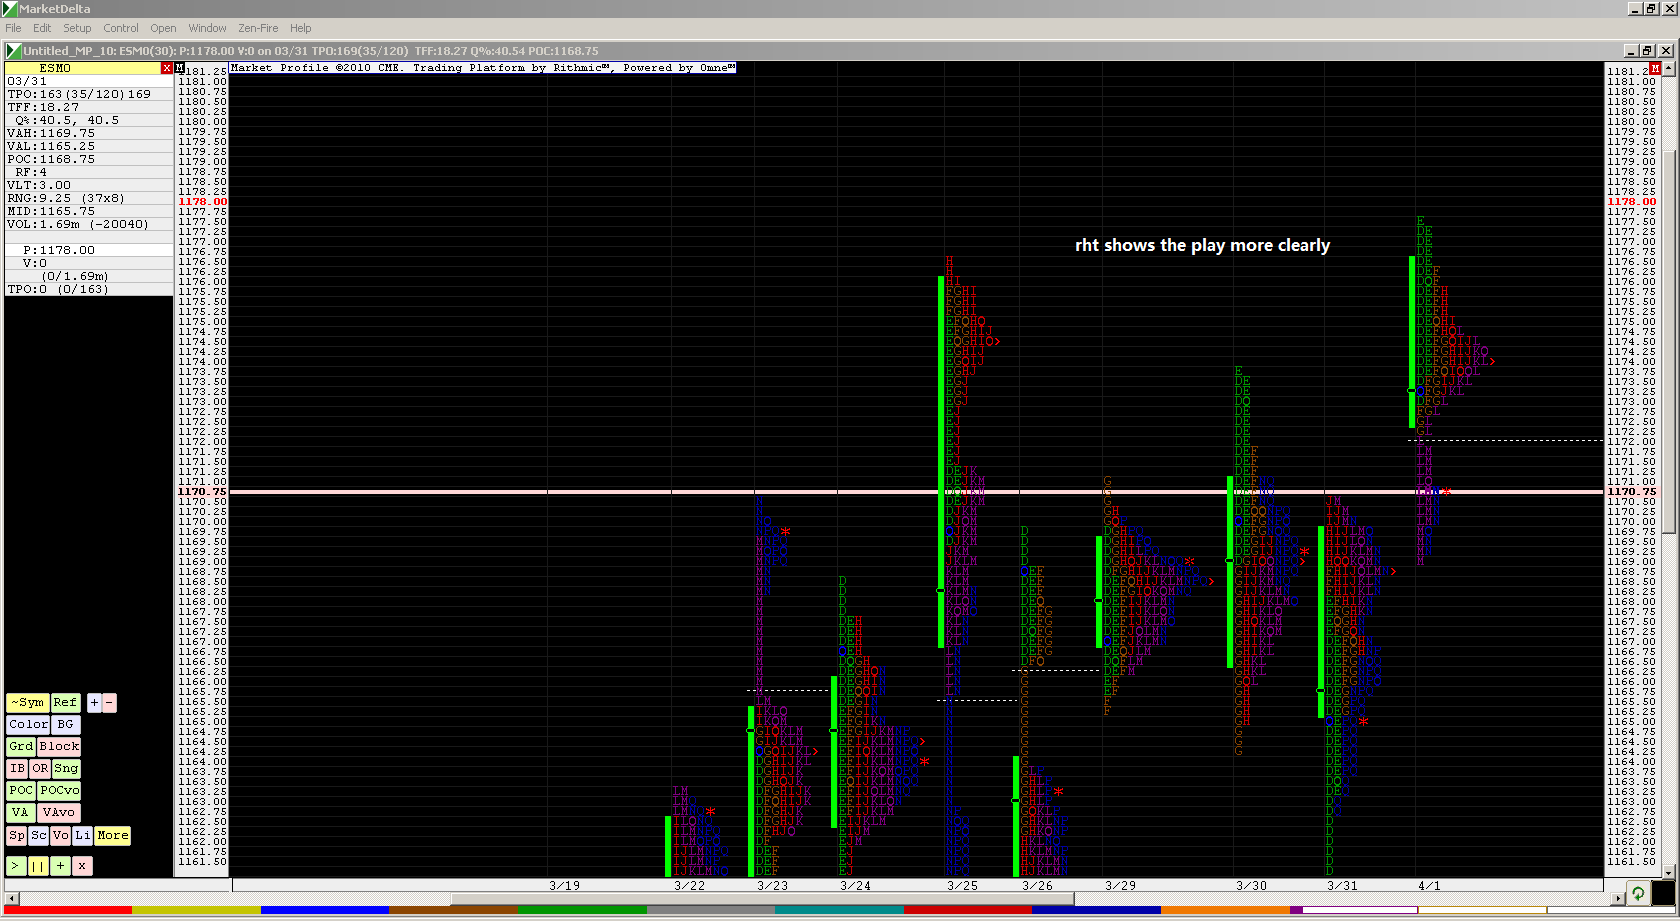The width and height of the screenshot is (1680, 921).
Task: Open the Zen-Fire menu
Action: (258, 28)
